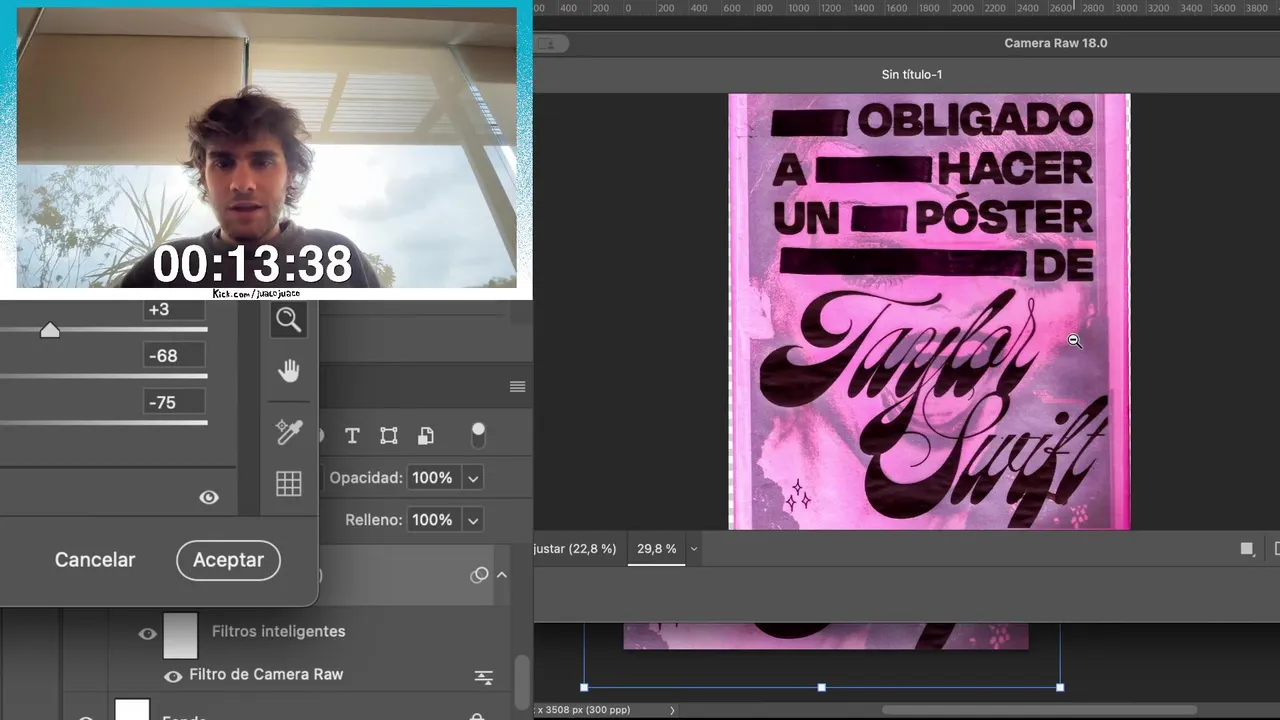Screen dimensions: 1280x720
Task: Click the -68 slider value field
Action: tap(175, 356)
